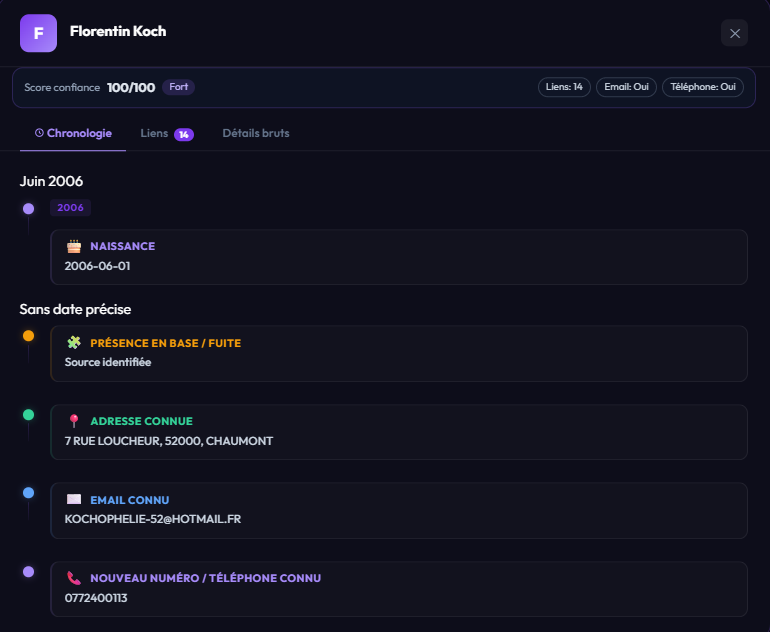Click the puzzle piece icon for Présence en base
The image size is (770, 632).
click(x=74, y=343)
